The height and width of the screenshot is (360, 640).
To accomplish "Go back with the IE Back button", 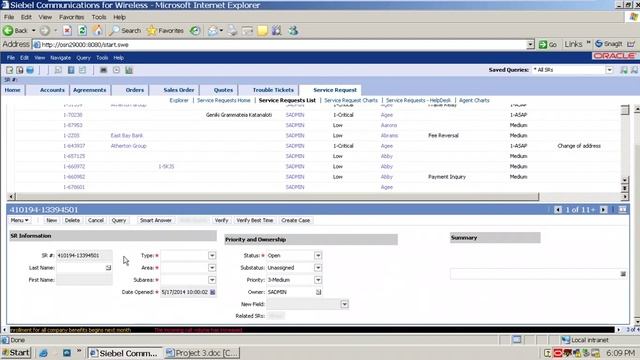I will (16, 31).
